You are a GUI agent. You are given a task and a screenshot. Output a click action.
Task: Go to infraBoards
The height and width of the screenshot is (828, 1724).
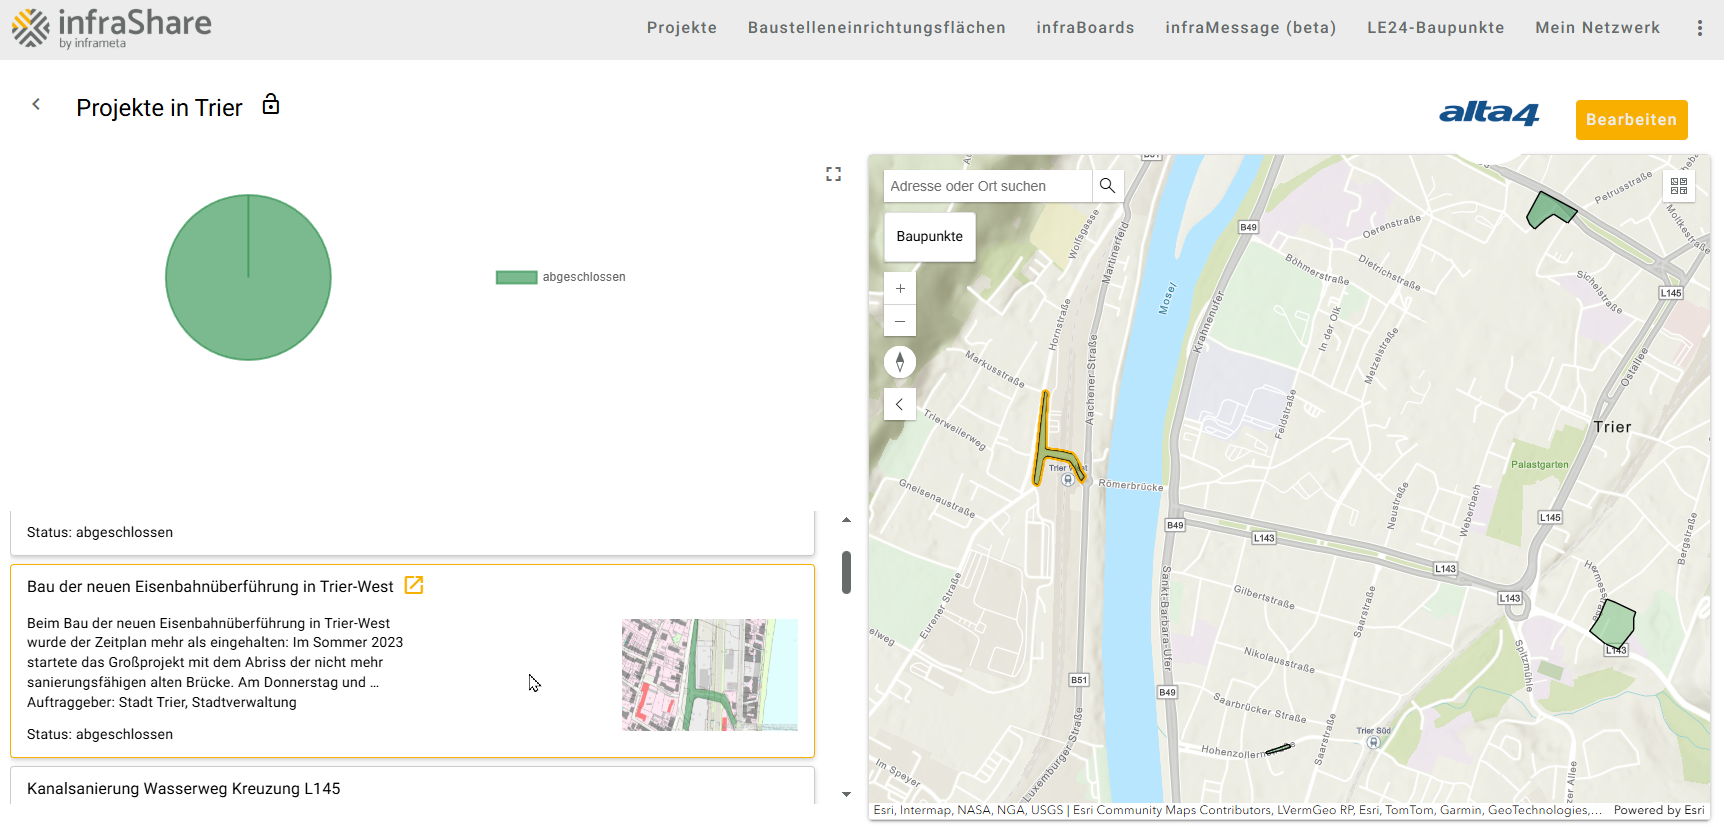tap(1085, 28)
